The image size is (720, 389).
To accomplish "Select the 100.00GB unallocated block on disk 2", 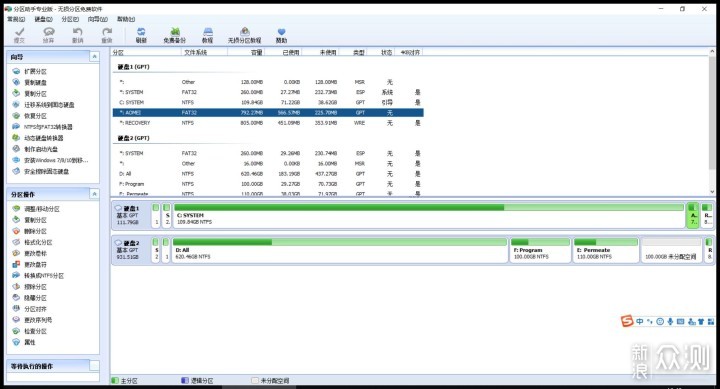I will (670, 250).
